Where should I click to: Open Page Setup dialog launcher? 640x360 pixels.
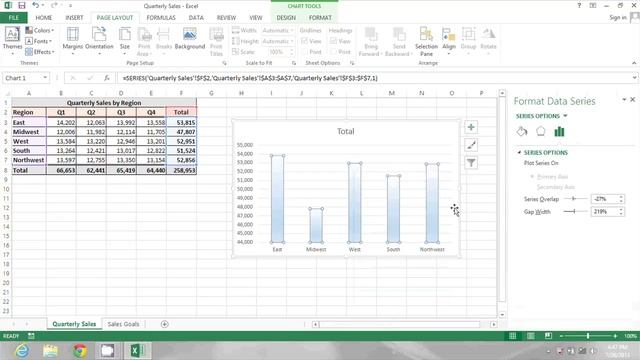(224, 63)
